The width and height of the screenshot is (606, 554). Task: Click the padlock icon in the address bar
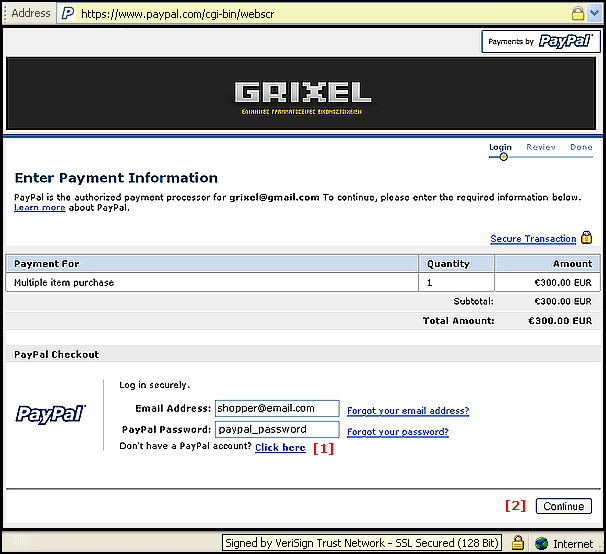(x=577, y=14)
